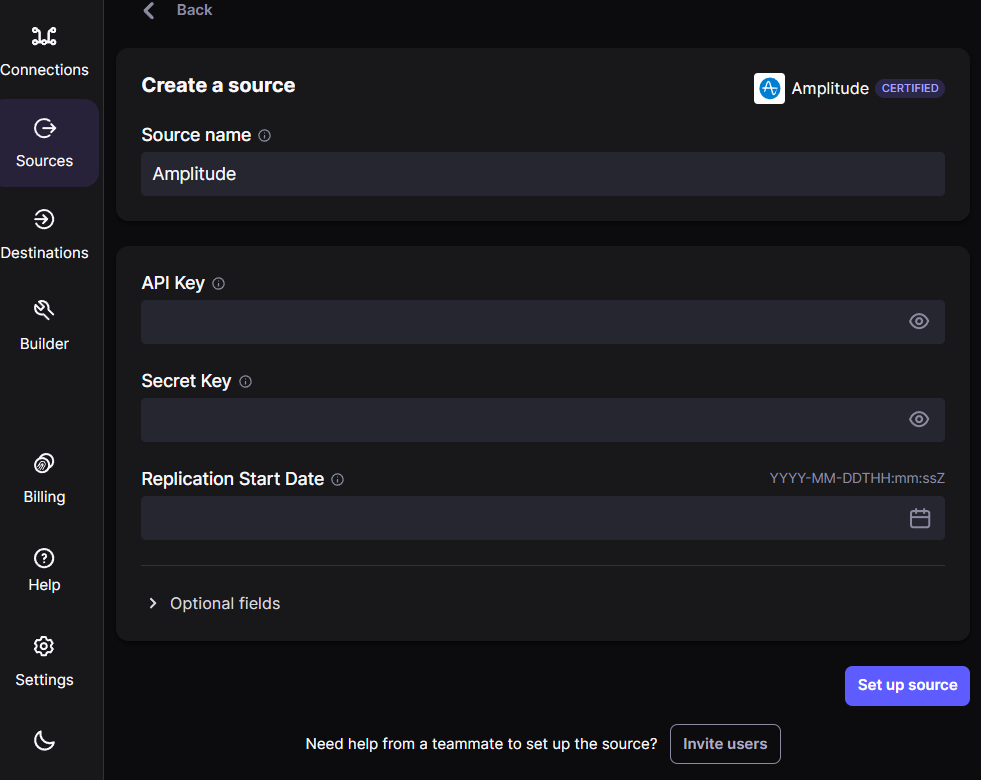
Task: Show the Secret Key info tooltip
Action: pyautogui.click(x=245, y=382)
